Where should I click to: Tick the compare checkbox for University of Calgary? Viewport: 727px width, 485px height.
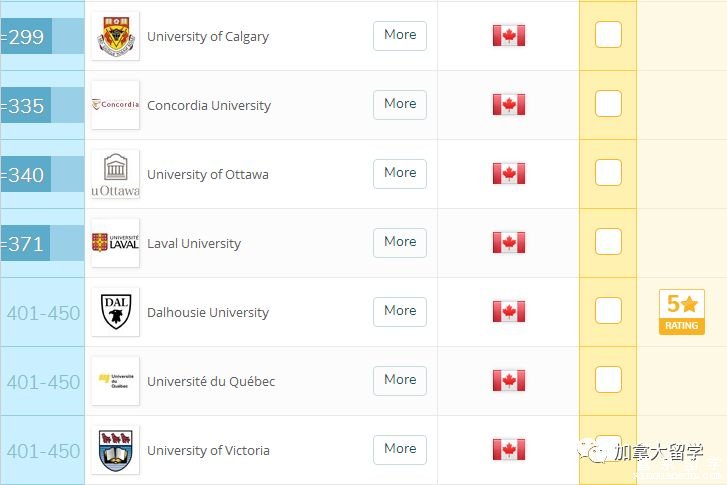[x=608, y=34]
